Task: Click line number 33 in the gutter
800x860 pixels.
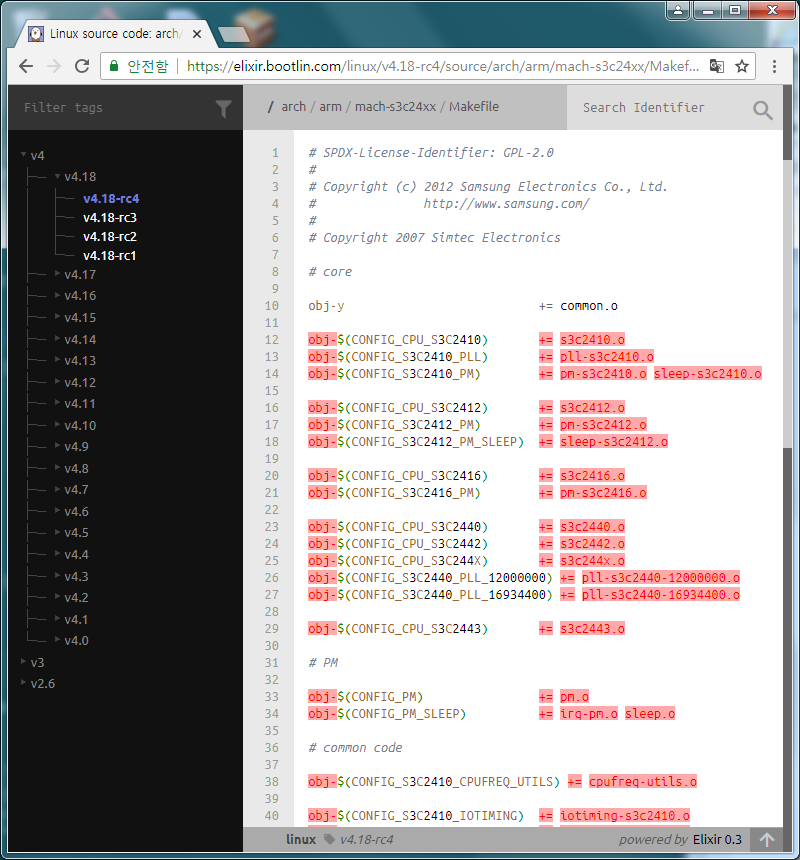Action: [x=272, y=697]
